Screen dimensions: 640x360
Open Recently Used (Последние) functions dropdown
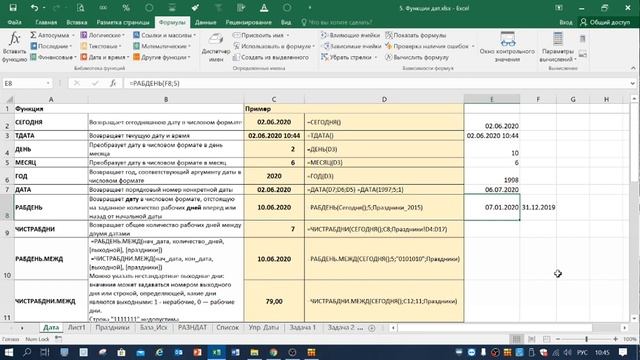pos(51,46)
